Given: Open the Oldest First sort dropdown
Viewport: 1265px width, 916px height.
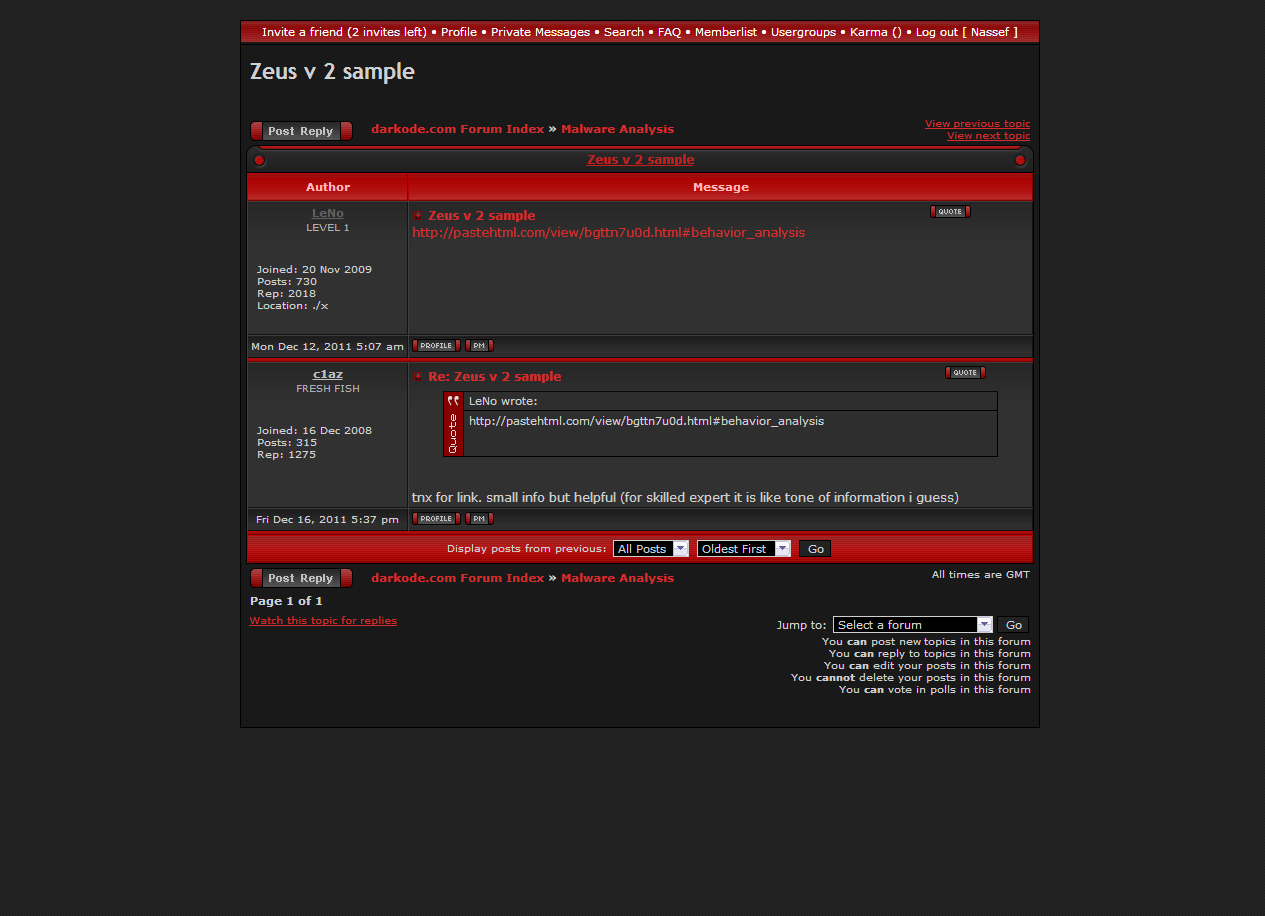Looking at the screenshot, I should click(x=743, y=549).
